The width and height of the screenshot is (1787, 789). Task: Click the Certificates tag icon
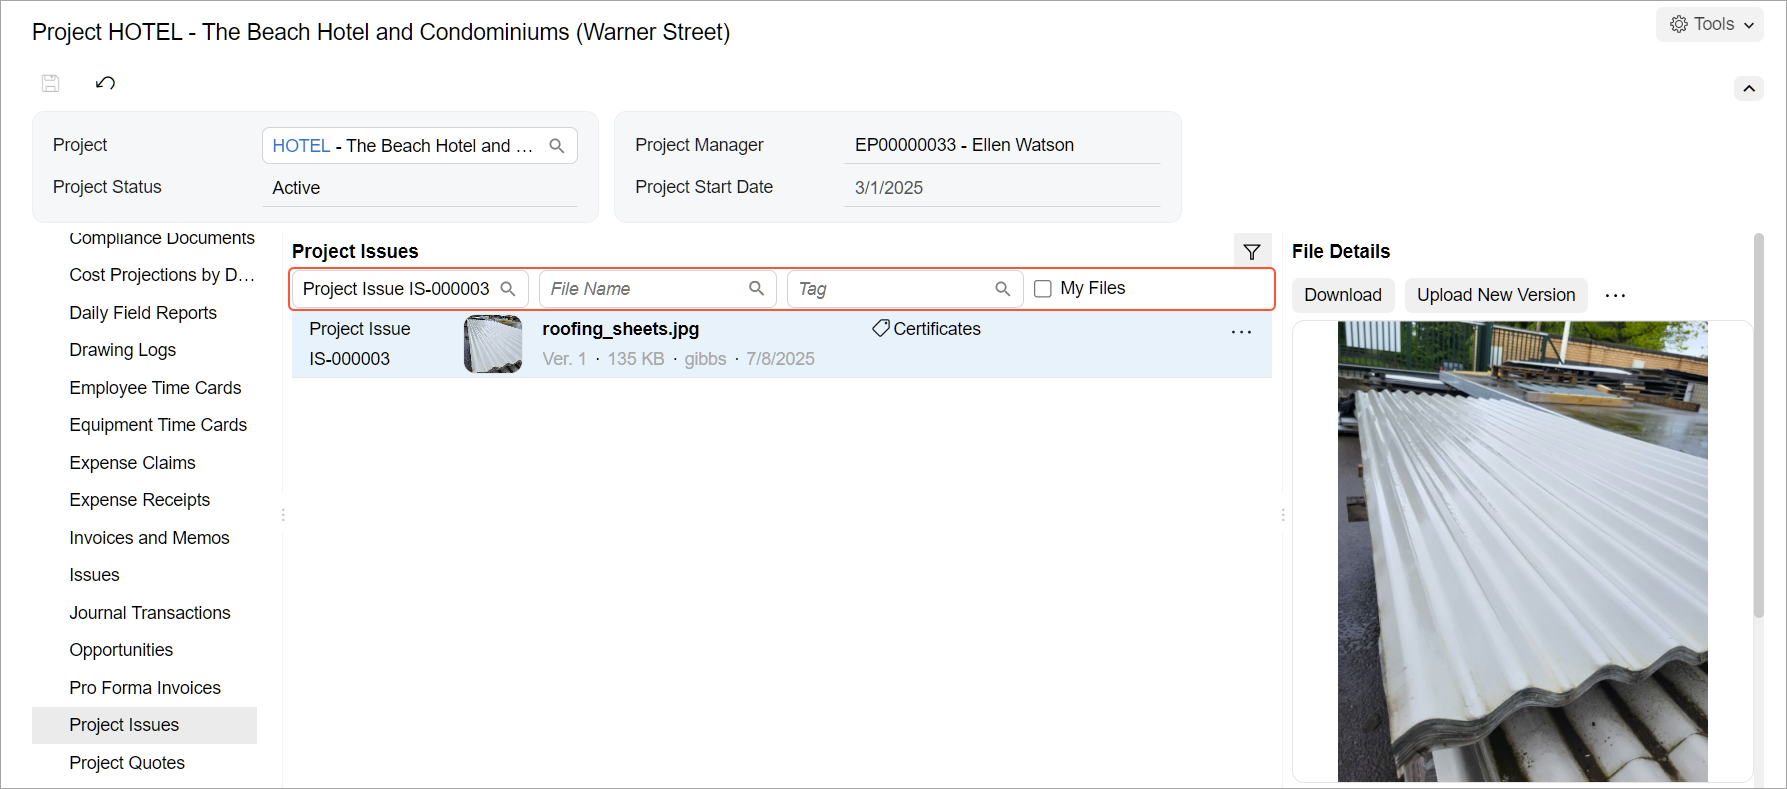pyautogui.click(x=881, y=328)
